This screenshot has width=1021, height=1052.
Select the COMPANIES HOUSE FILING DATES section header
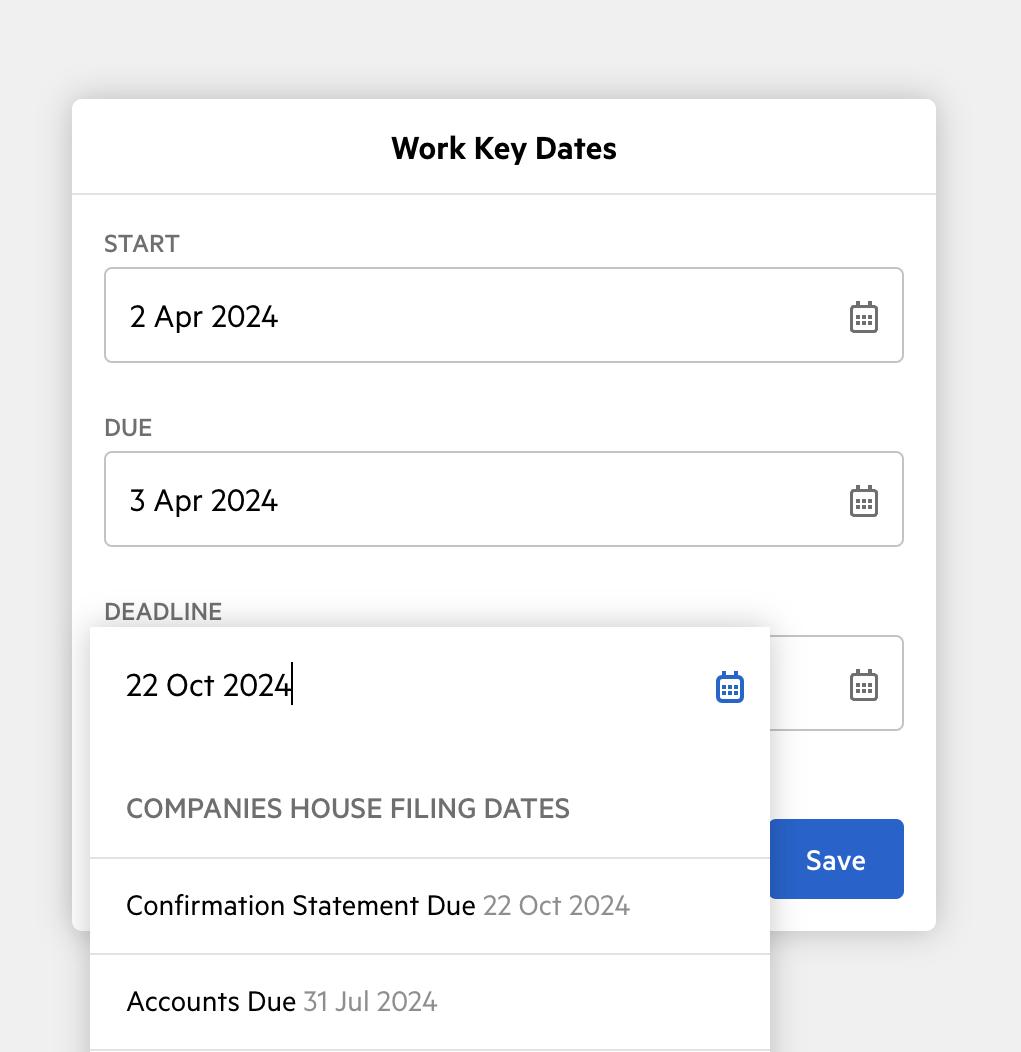coord(347,808)
